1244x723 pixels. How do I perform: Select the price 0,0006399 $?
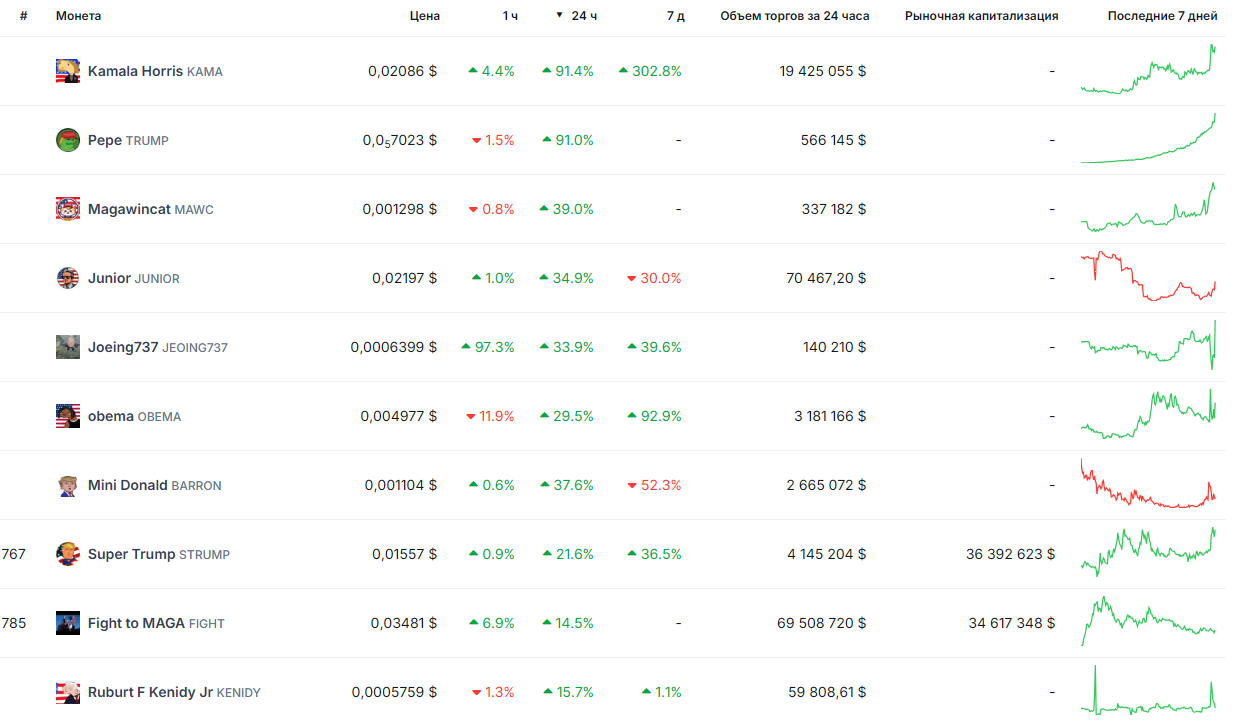(394, 347)
